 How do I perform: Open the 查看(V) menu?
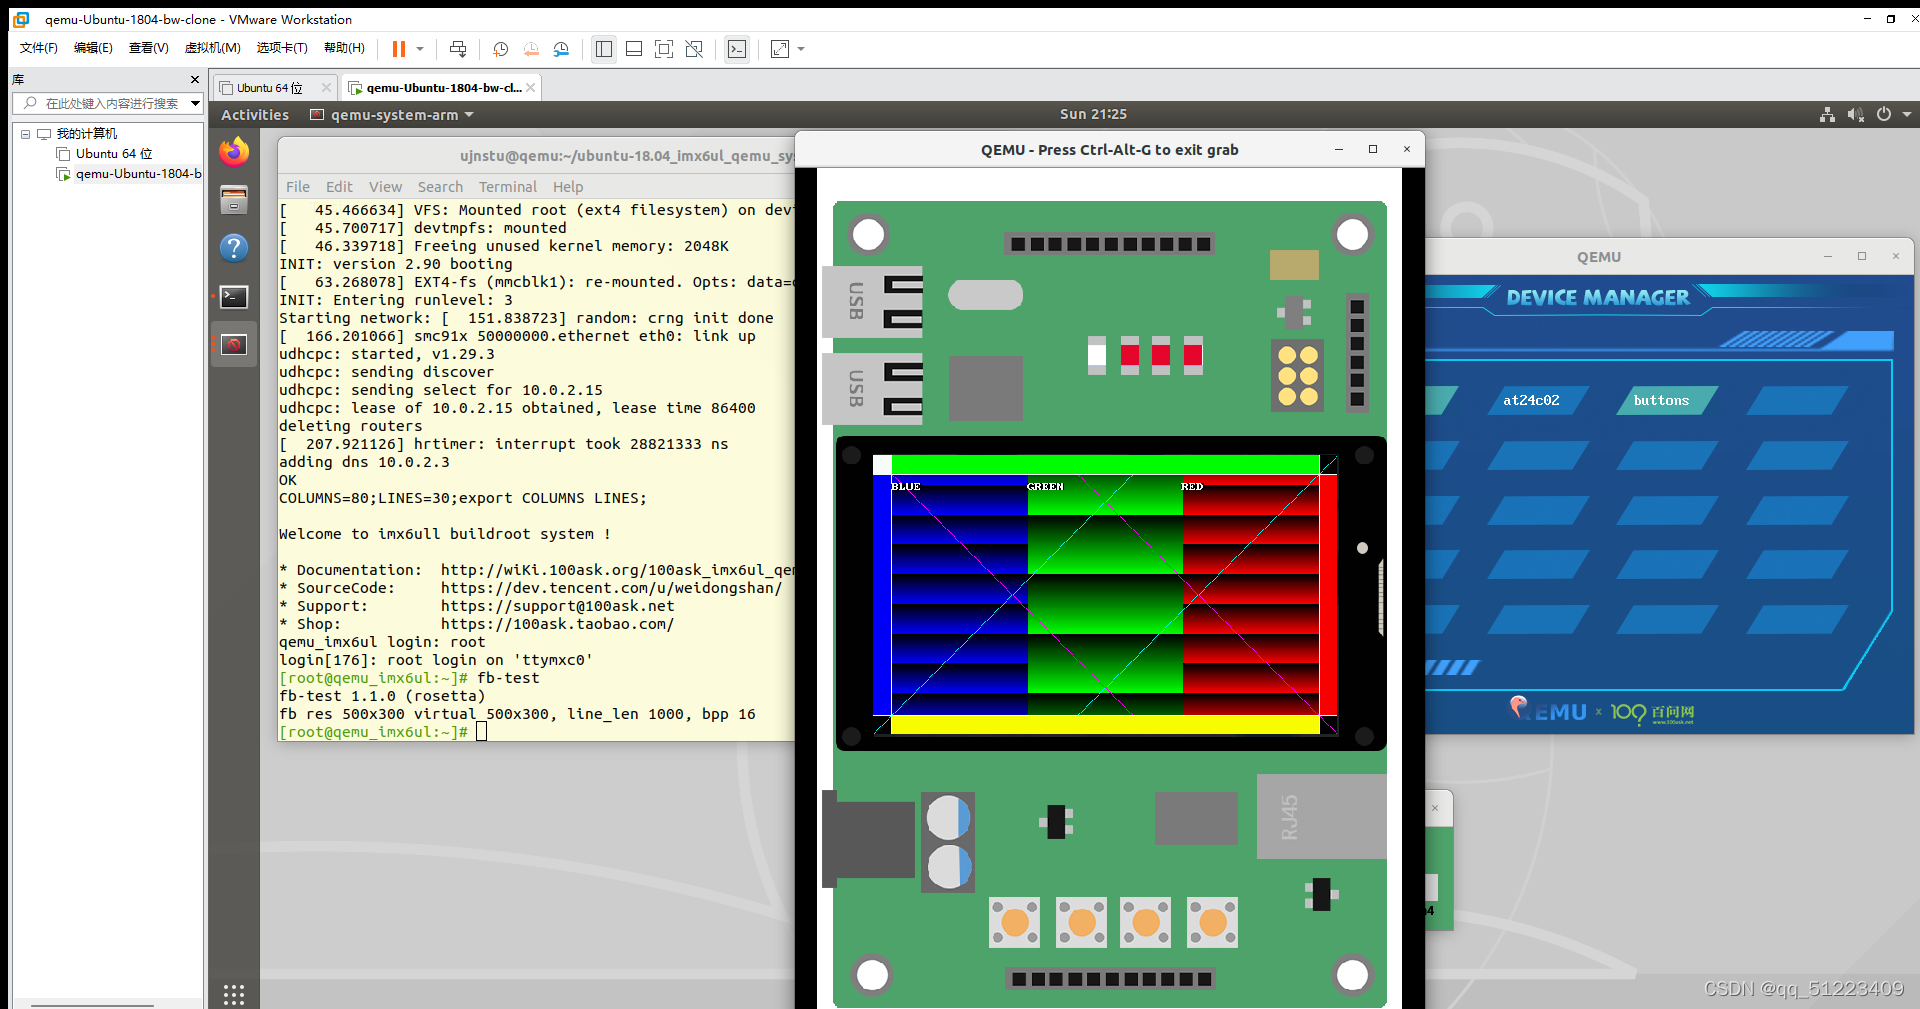click(x=148, y=48)
